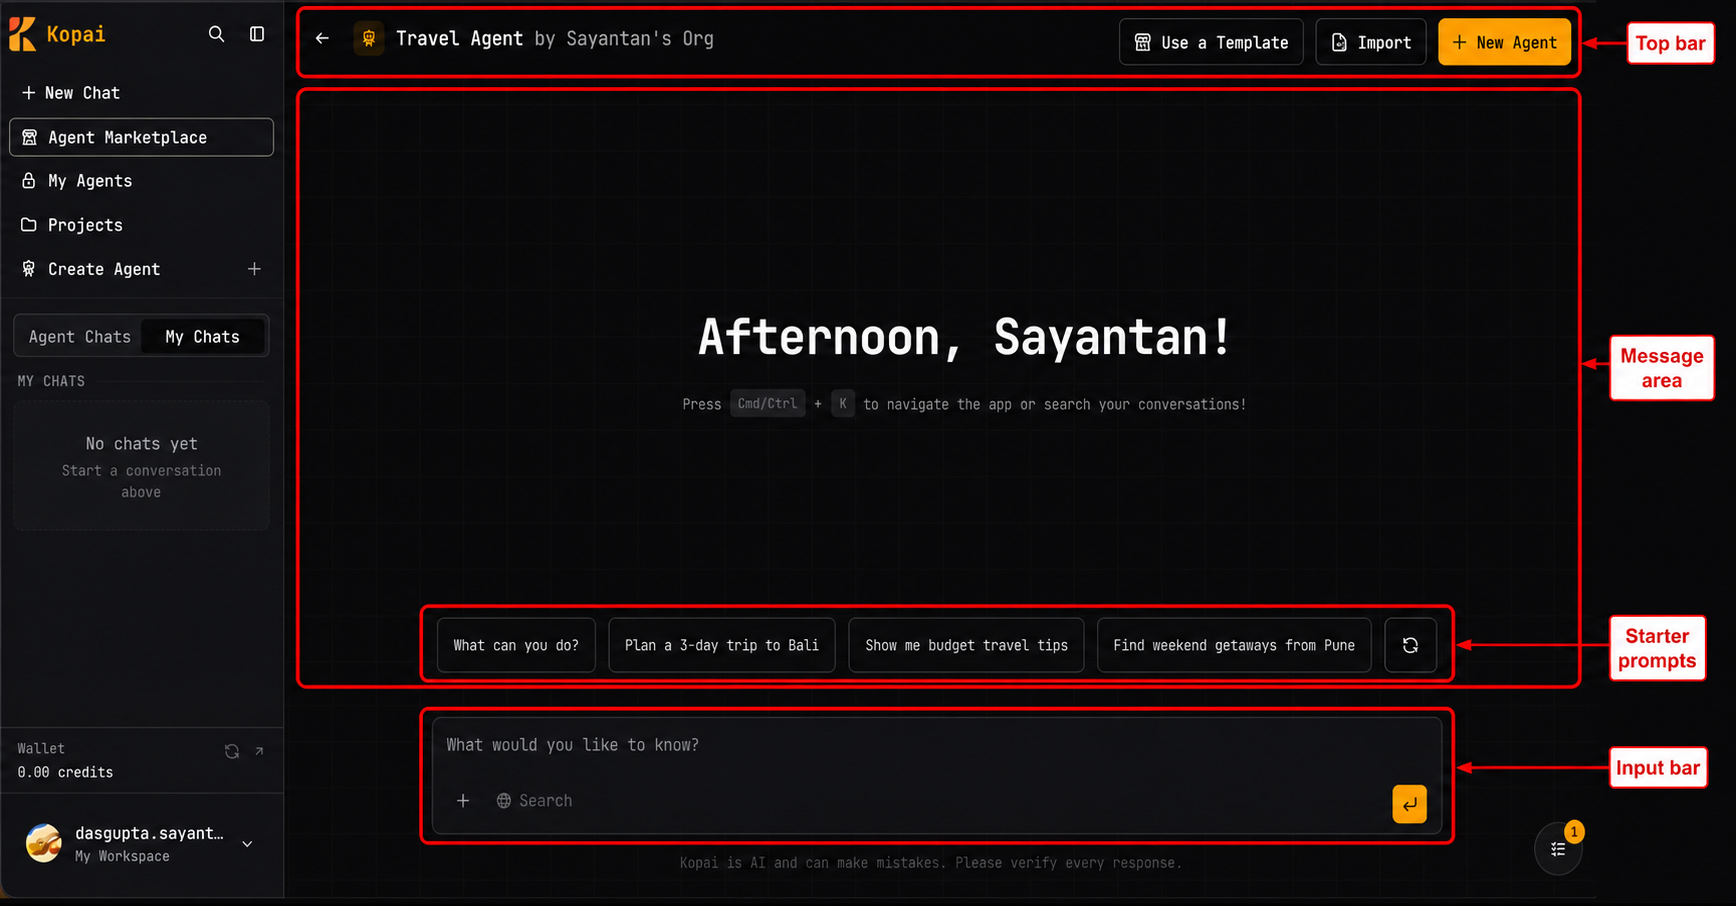Start a New Chat
This screenshot has height=906, width=1736.
click(70, 93)
